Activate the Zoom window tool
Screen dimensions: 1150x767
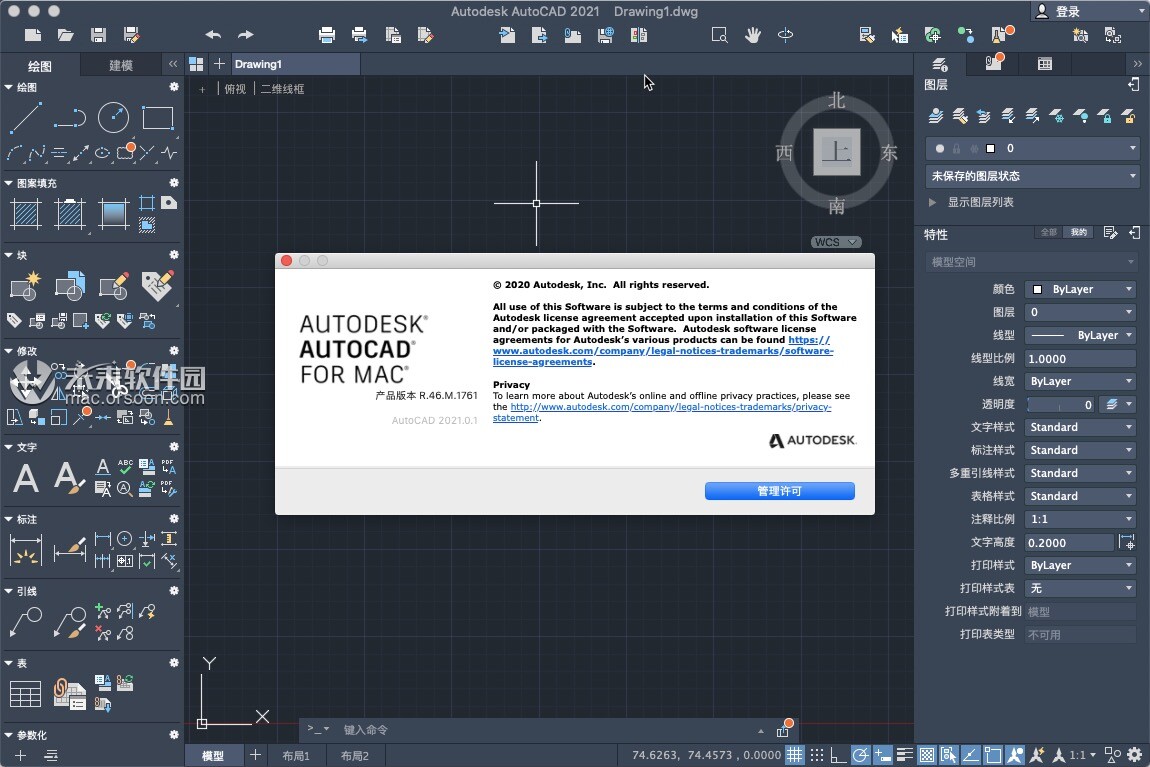719,34
